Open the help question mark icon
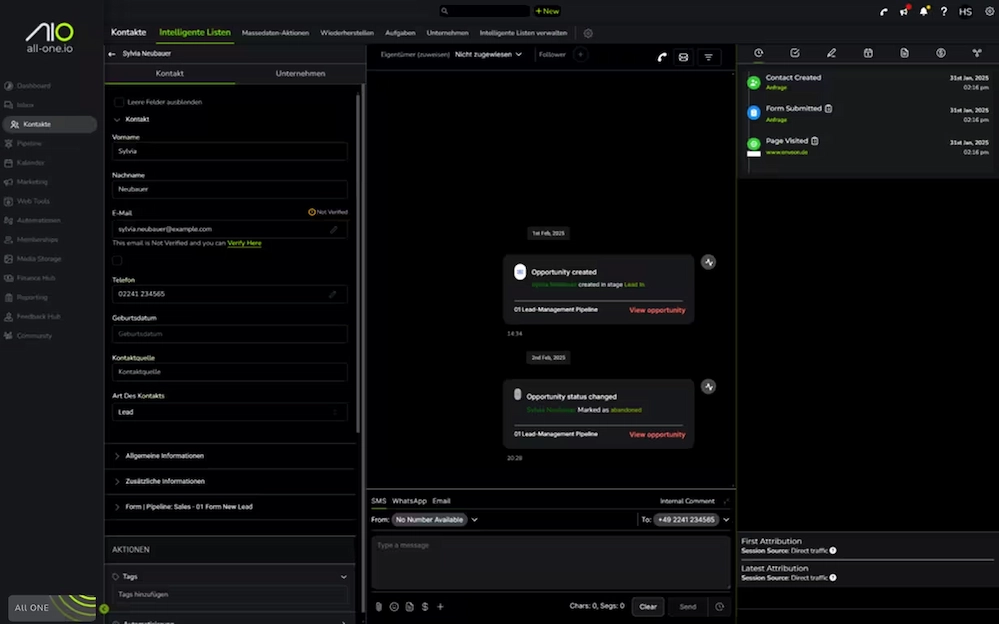Screen dimensions: 999x624 point(944,11)
